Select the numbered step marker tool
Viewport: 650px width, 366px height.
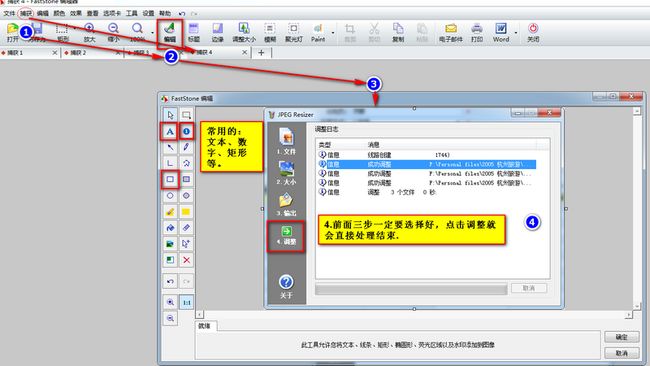(187, 131)
